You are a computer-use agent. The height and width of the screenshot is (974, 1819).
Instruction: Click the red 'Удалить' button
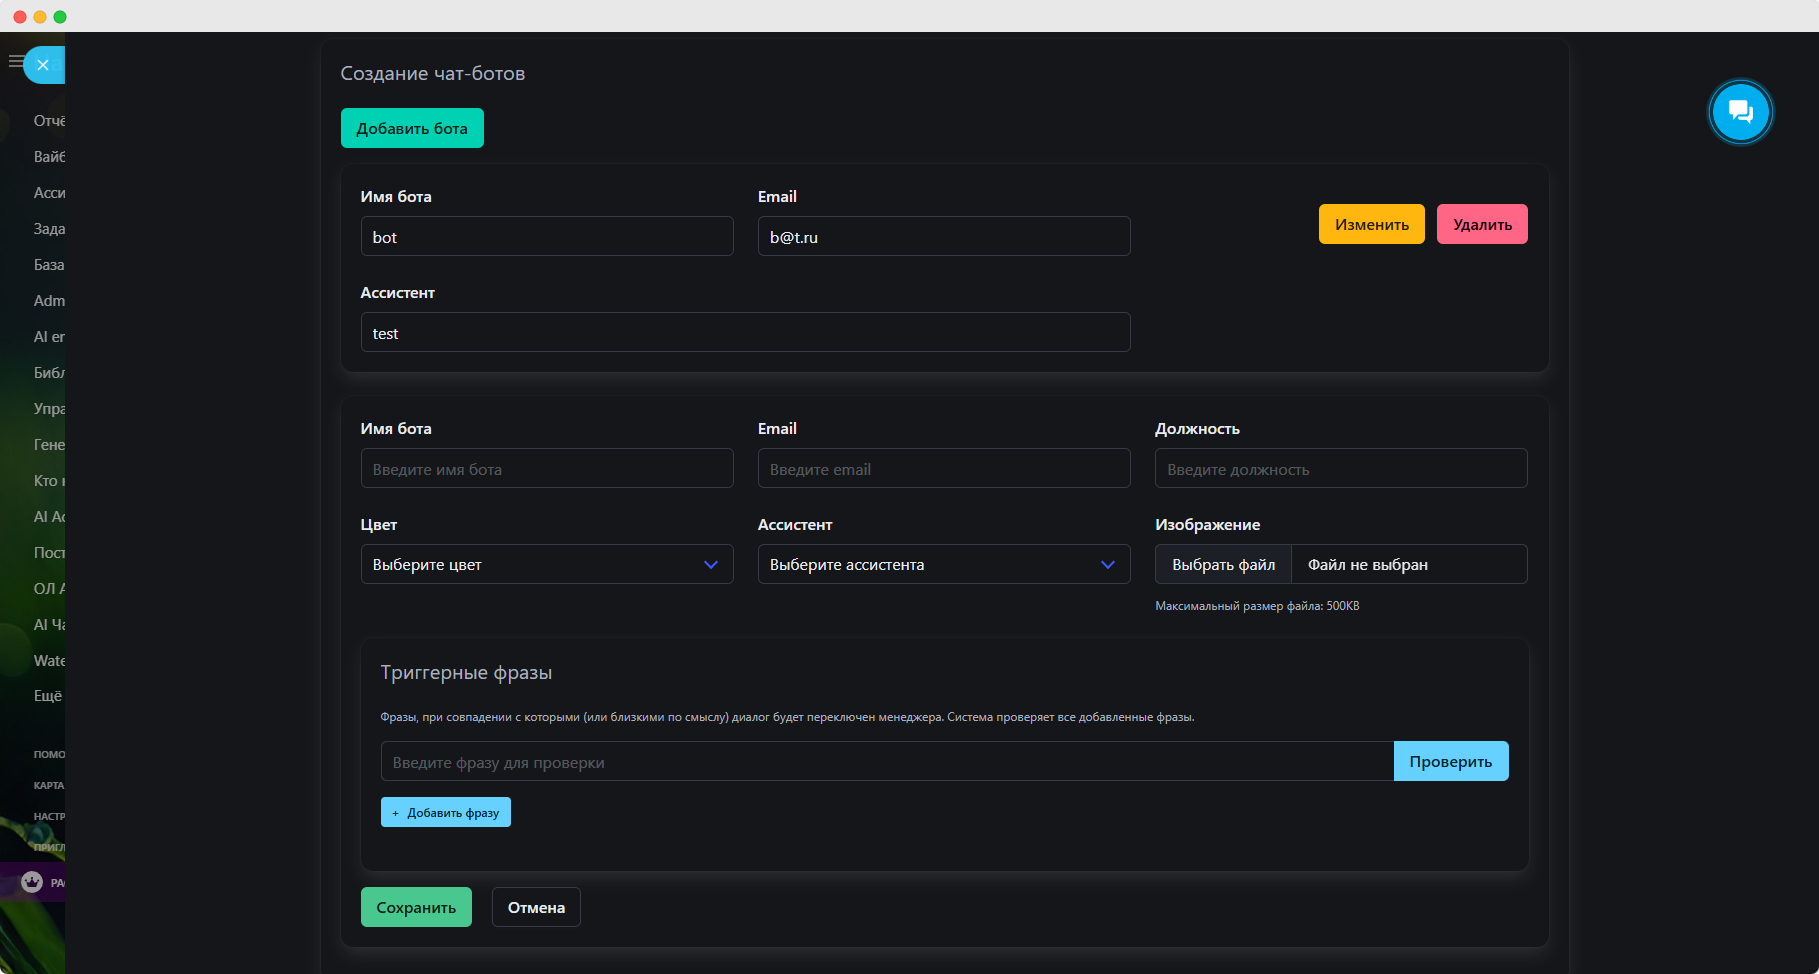(x=1481, y=224)
